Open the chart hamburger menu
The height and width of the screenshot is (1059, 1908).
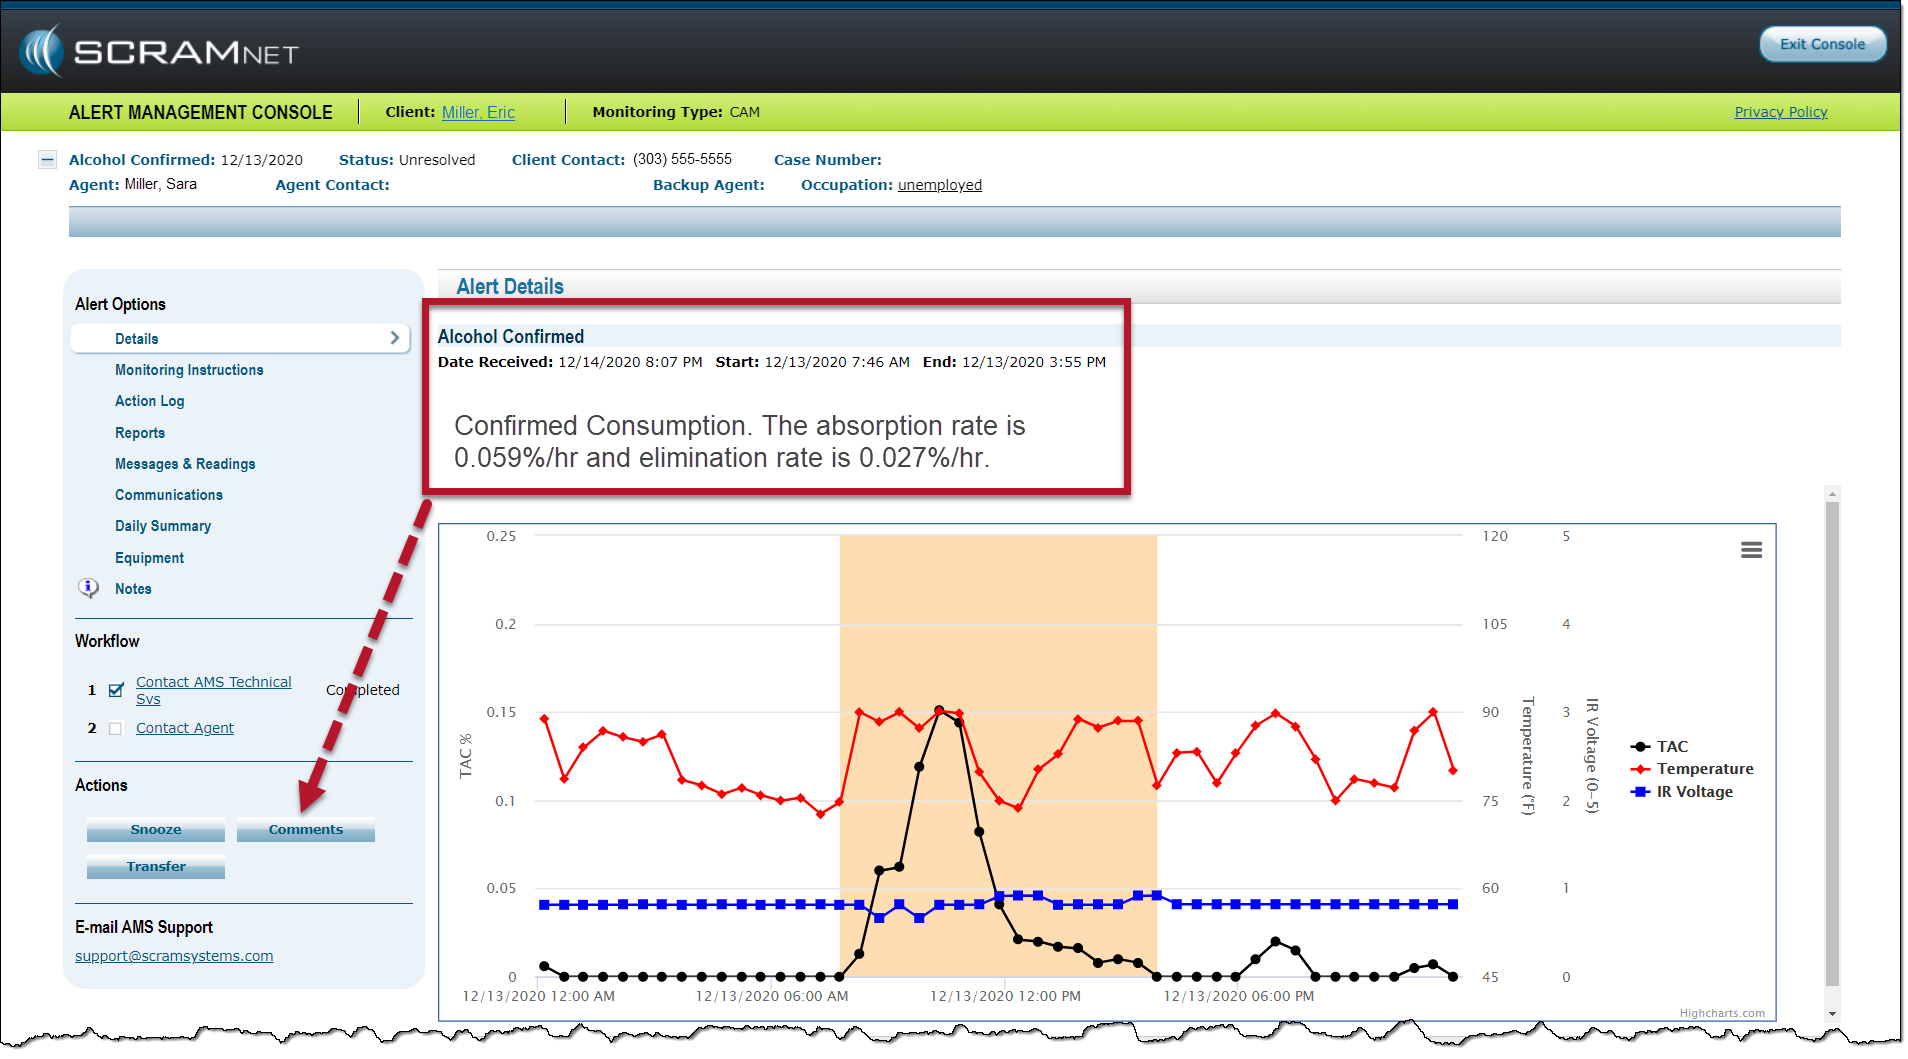[x=1751, y=550]
